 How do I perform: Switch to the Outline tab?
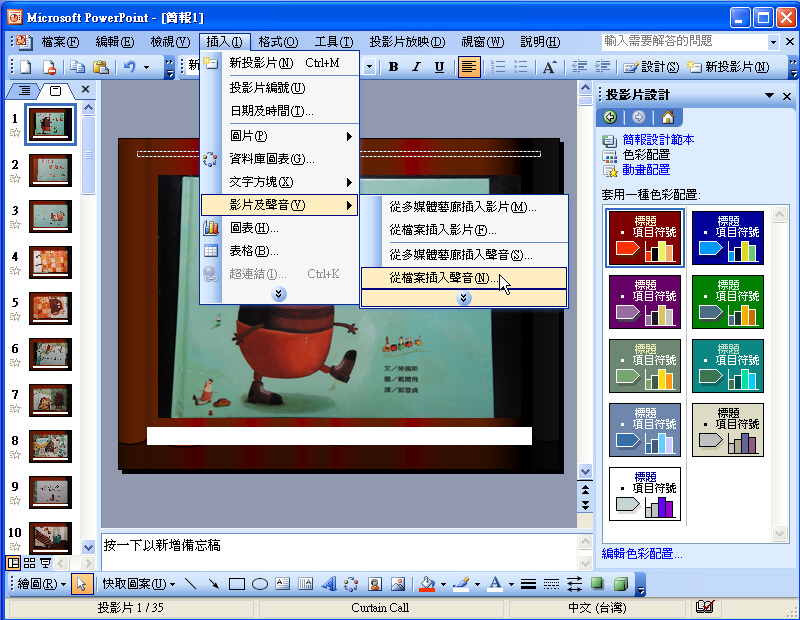coord(24,91)
